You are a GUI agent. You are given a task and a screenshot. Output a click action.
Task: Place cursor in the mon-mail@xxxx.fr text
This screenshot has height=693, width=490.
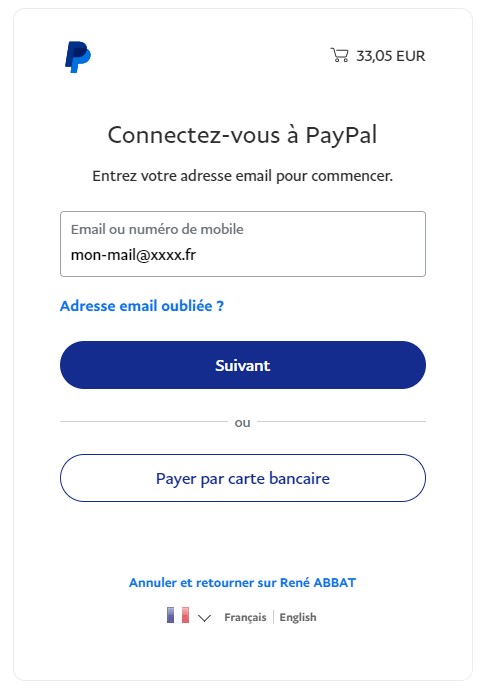pos(133,255)
